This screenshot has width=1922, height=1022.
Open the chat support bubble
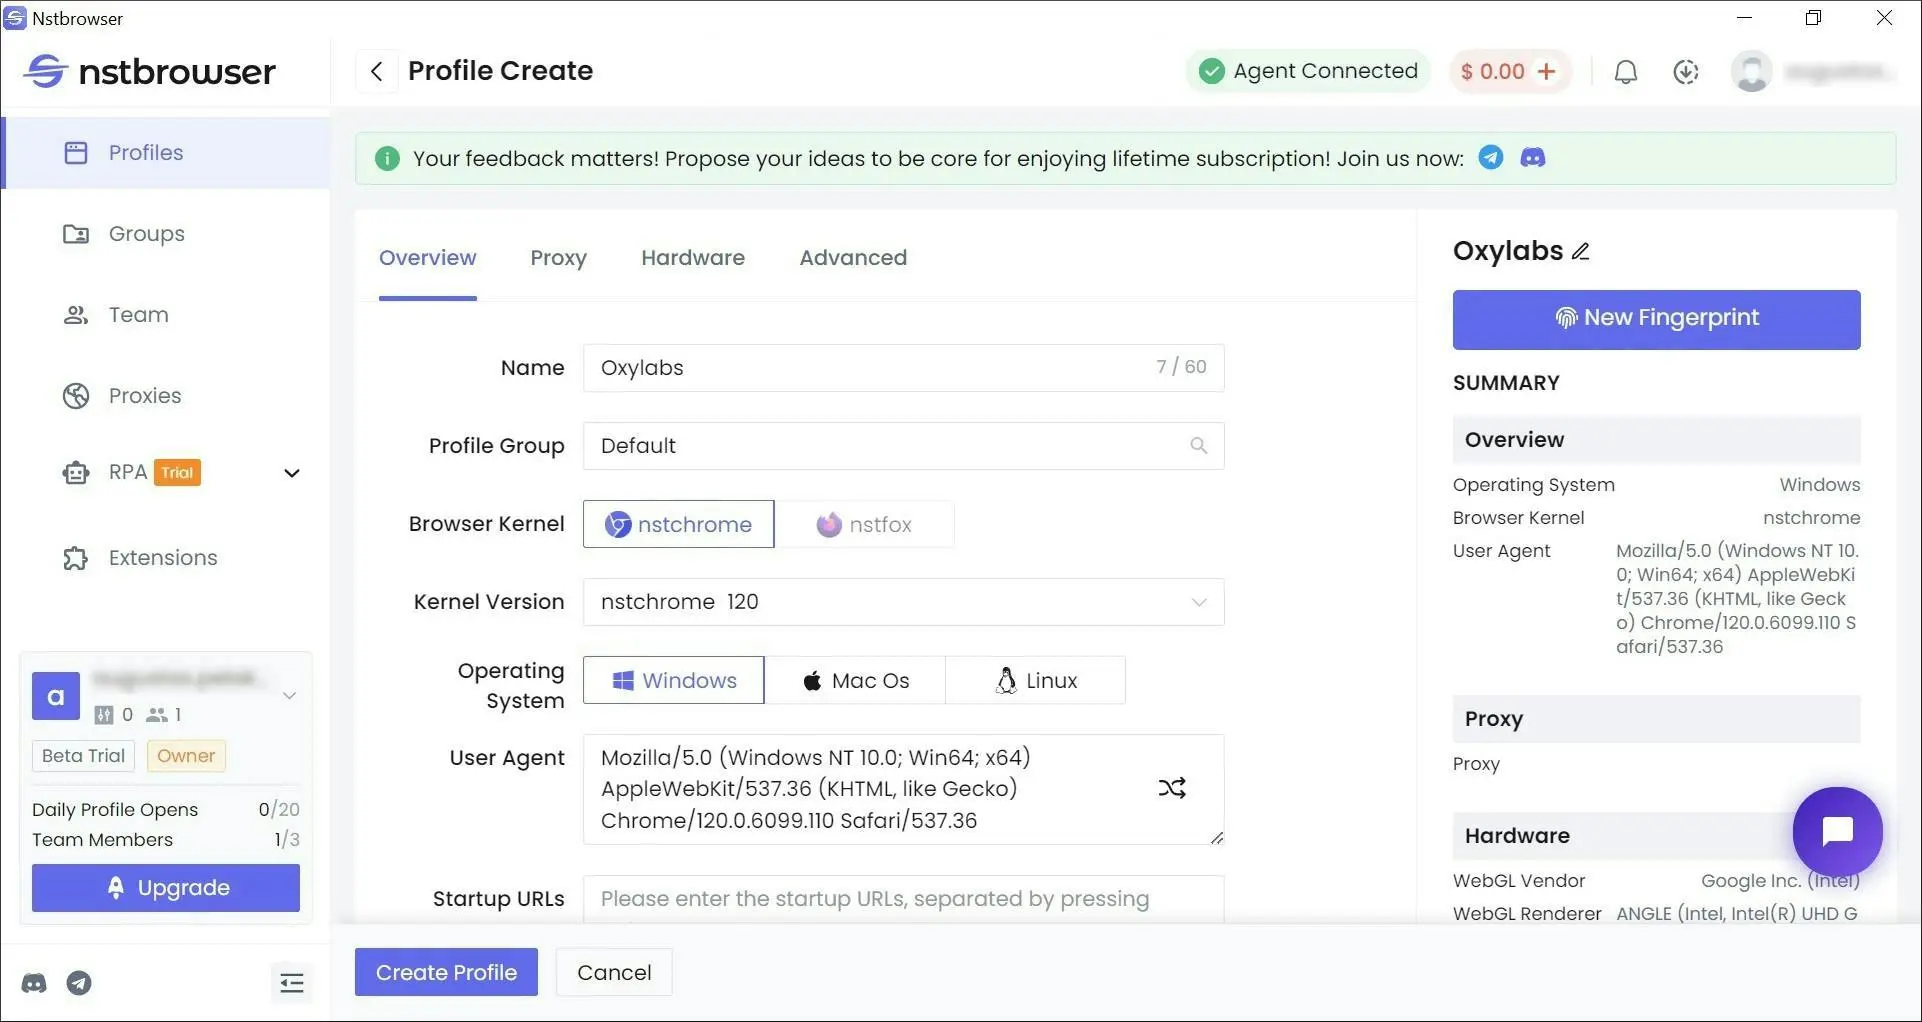coord(1837,831)
